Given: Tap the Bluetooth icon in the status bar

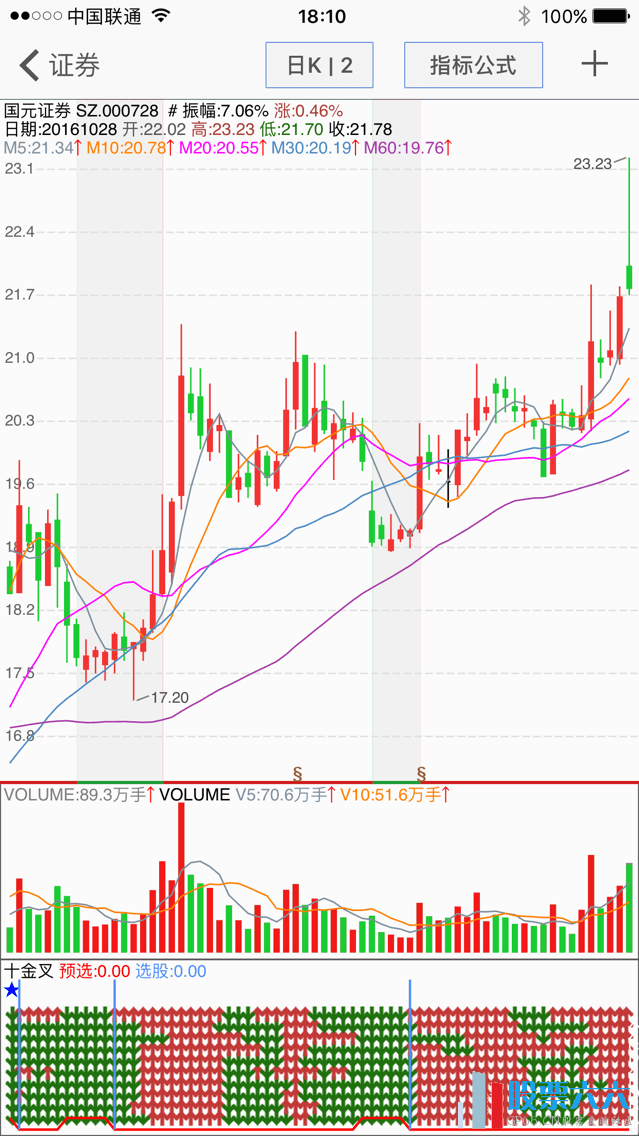Looking at the screenshot, I should click(x=523, y=17).
